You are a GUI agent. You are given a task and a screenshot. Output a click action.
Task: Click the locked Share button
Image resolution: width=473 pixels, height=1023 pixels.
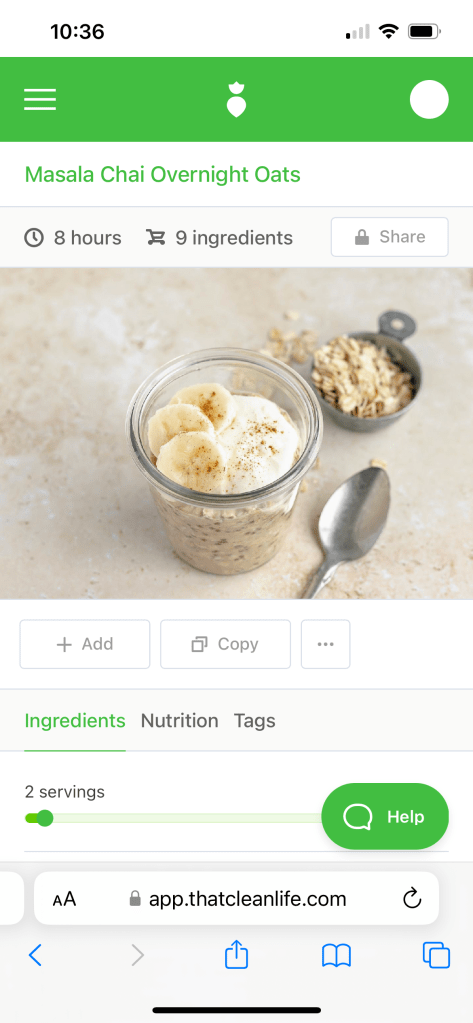pos(389,237)
